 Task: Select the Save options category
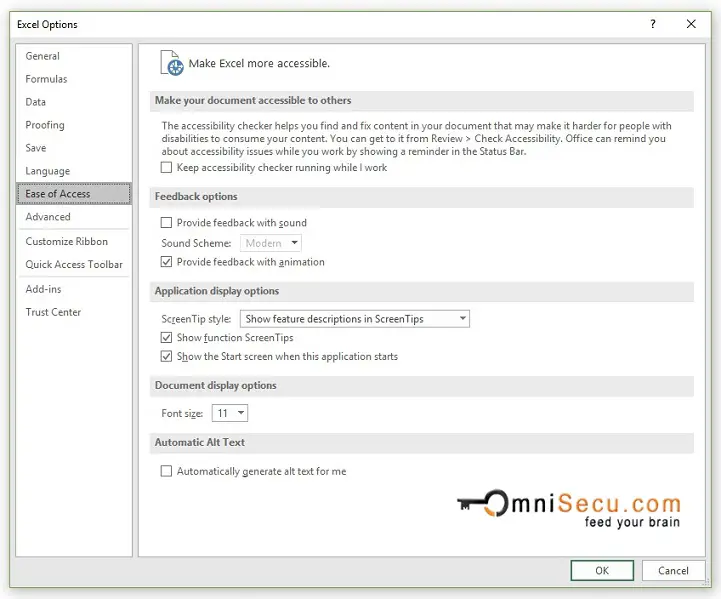(74, 148)
